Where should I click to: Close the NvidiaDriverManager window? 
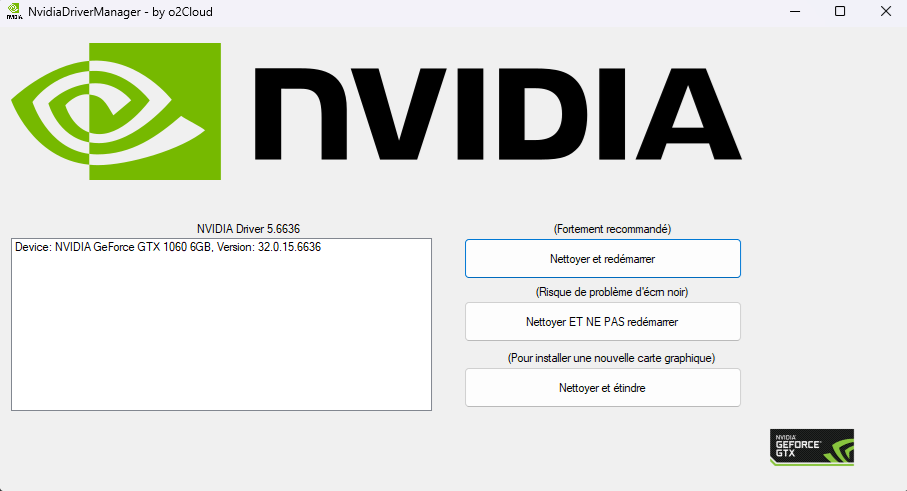click(886, 12)
